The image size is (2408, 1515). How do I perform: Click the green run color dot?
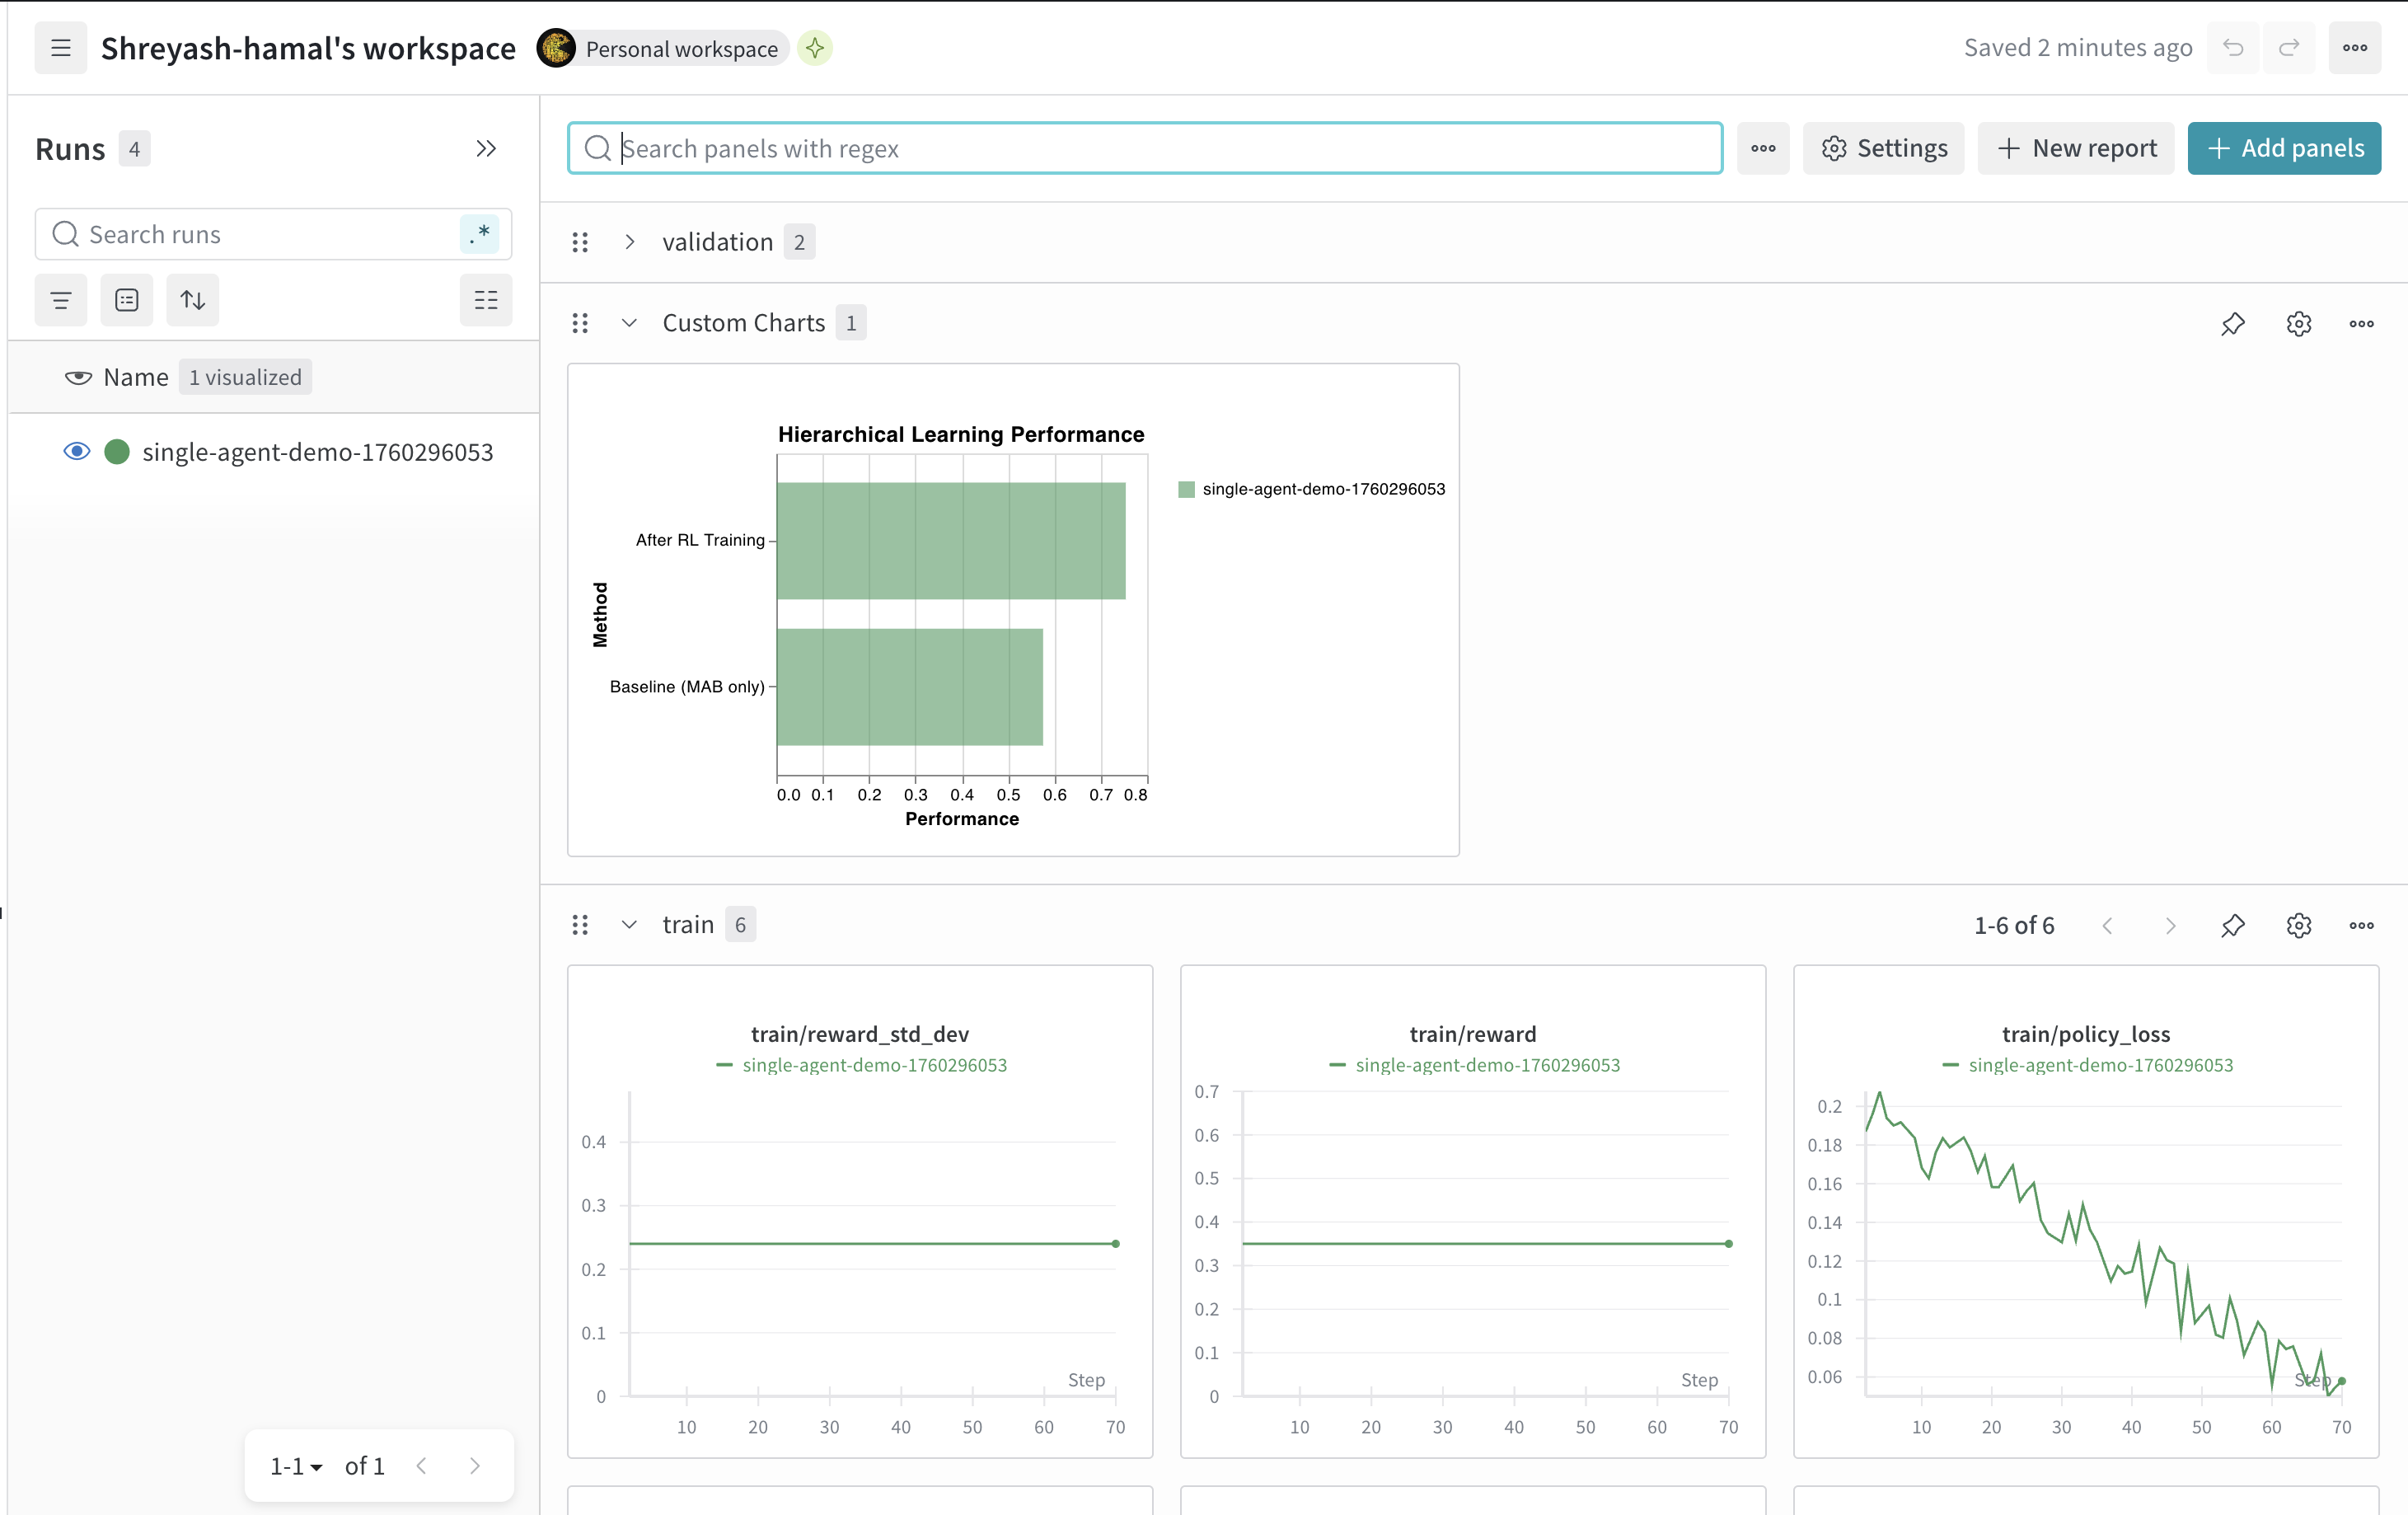click(117, 452)
